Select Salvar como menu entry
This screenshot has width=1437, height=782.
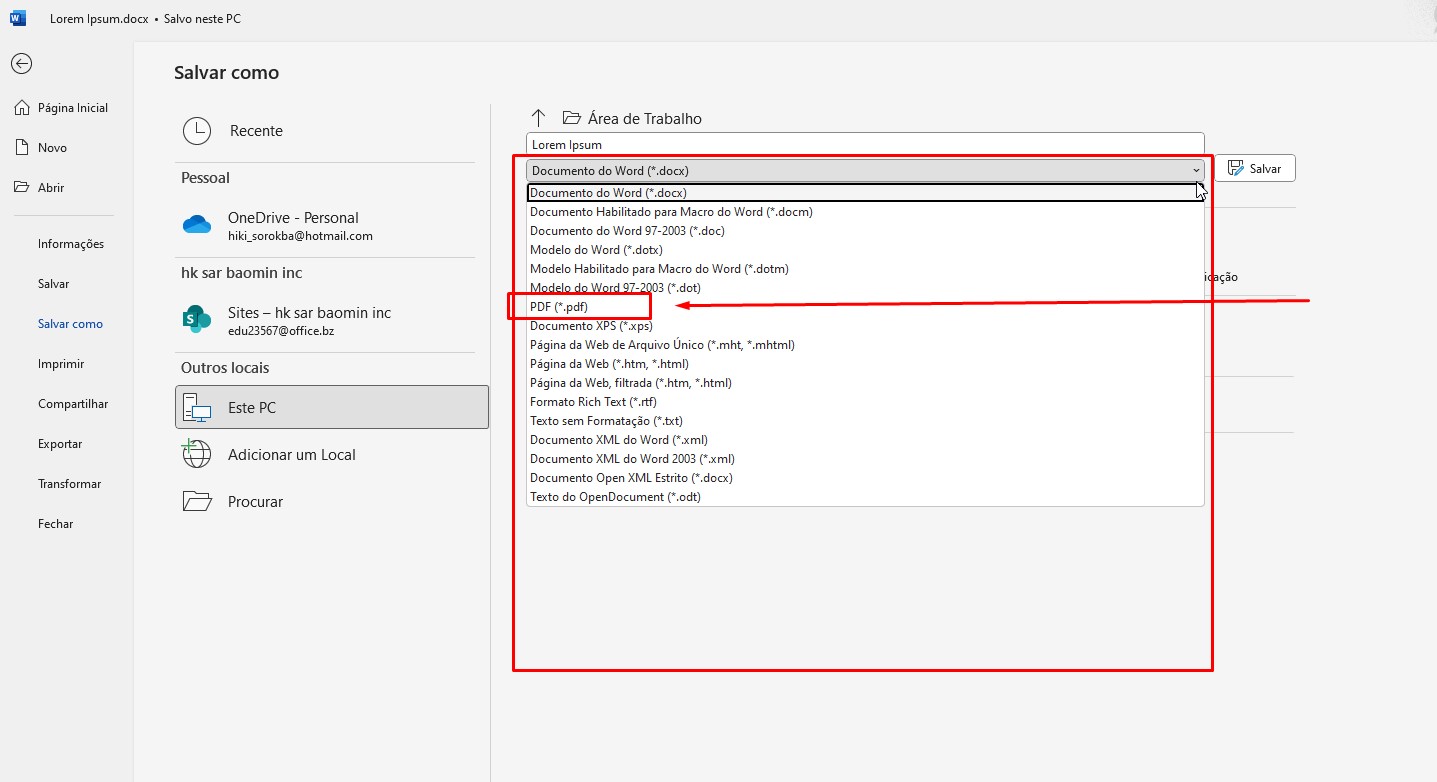(x=70, y=324)
